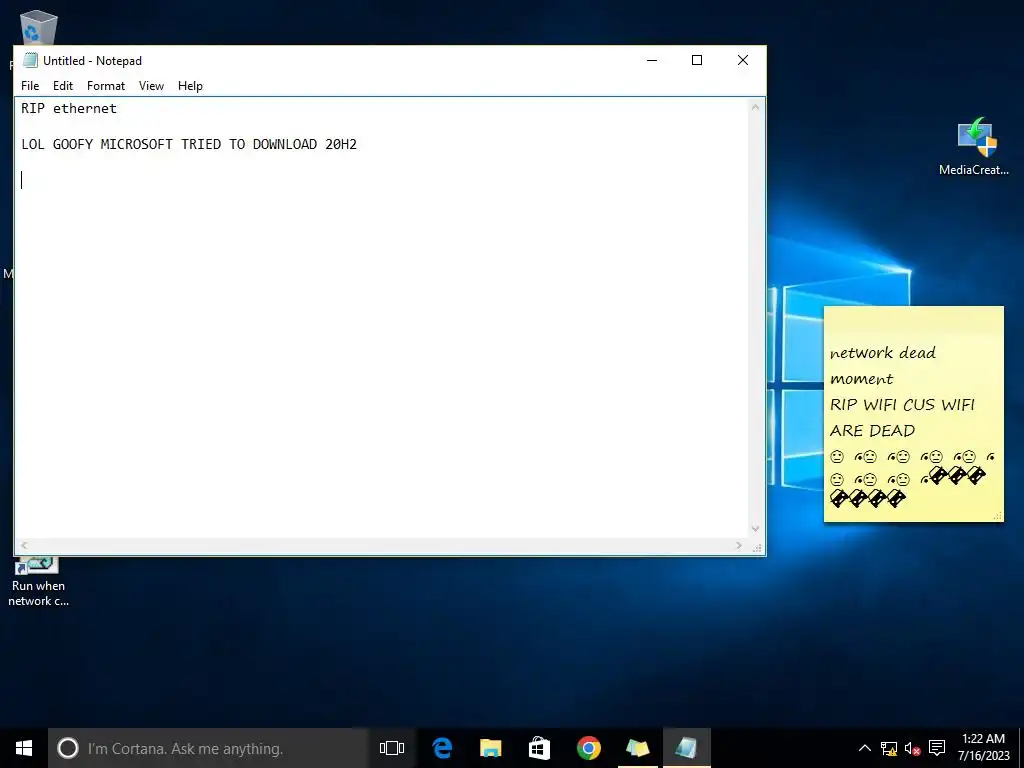Select the MediaCreat... desktop icon
Image resolution: width=1024 pixels, height=768 pixels.
[974, 146]
